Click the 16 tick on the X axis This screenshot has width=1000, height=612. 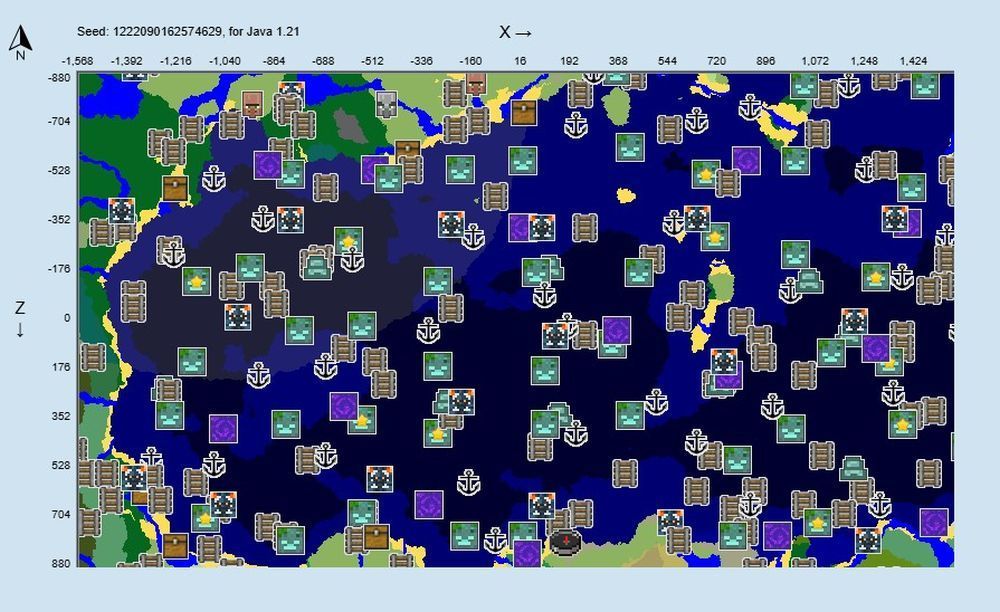(x=520, y=61)
